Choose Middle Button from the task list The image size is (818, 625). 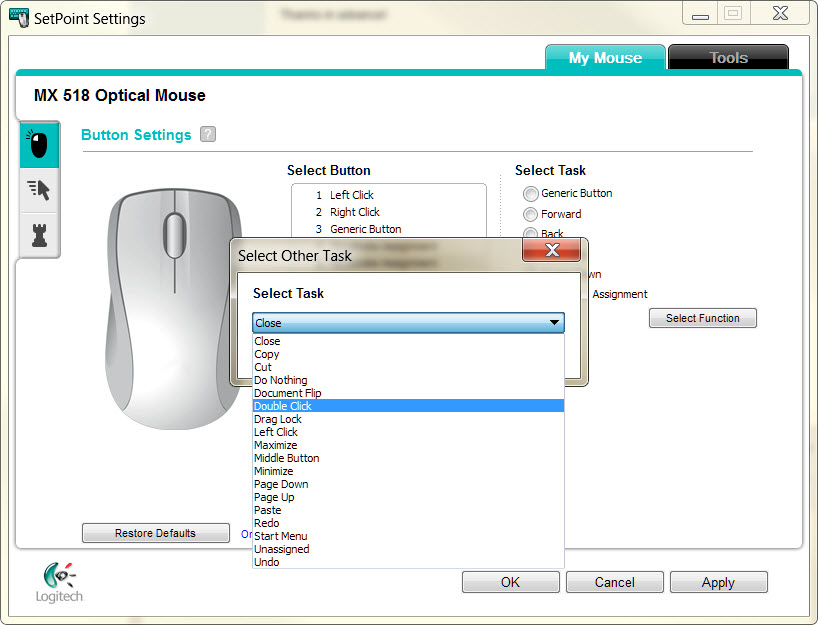click(x=408, y=458)
